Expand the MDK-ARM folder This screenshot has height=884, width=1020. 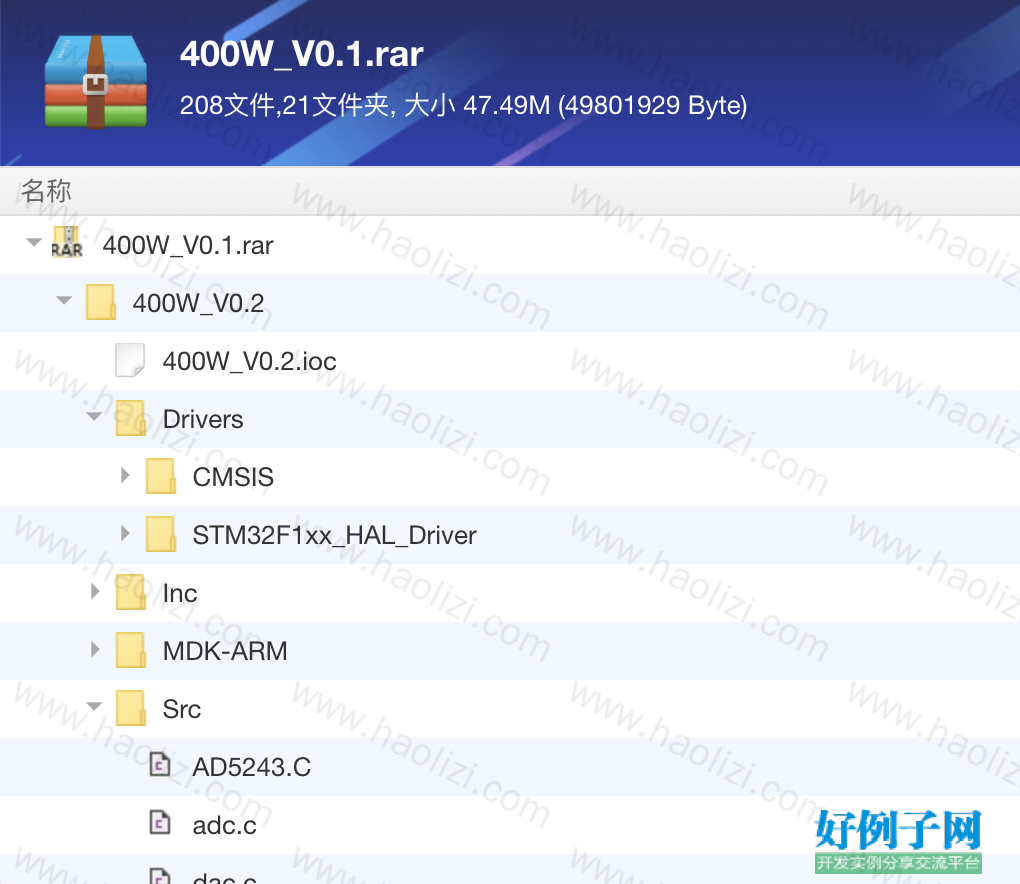click(x=95, y=649)
